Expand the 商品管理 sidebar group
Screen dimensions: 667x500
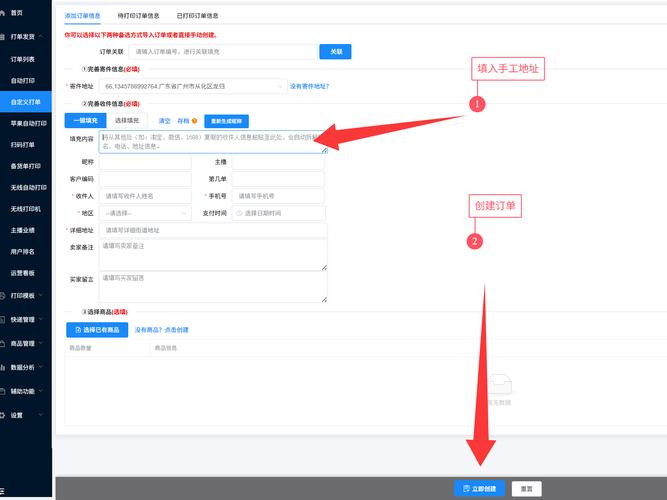click(x=26, y=343)
